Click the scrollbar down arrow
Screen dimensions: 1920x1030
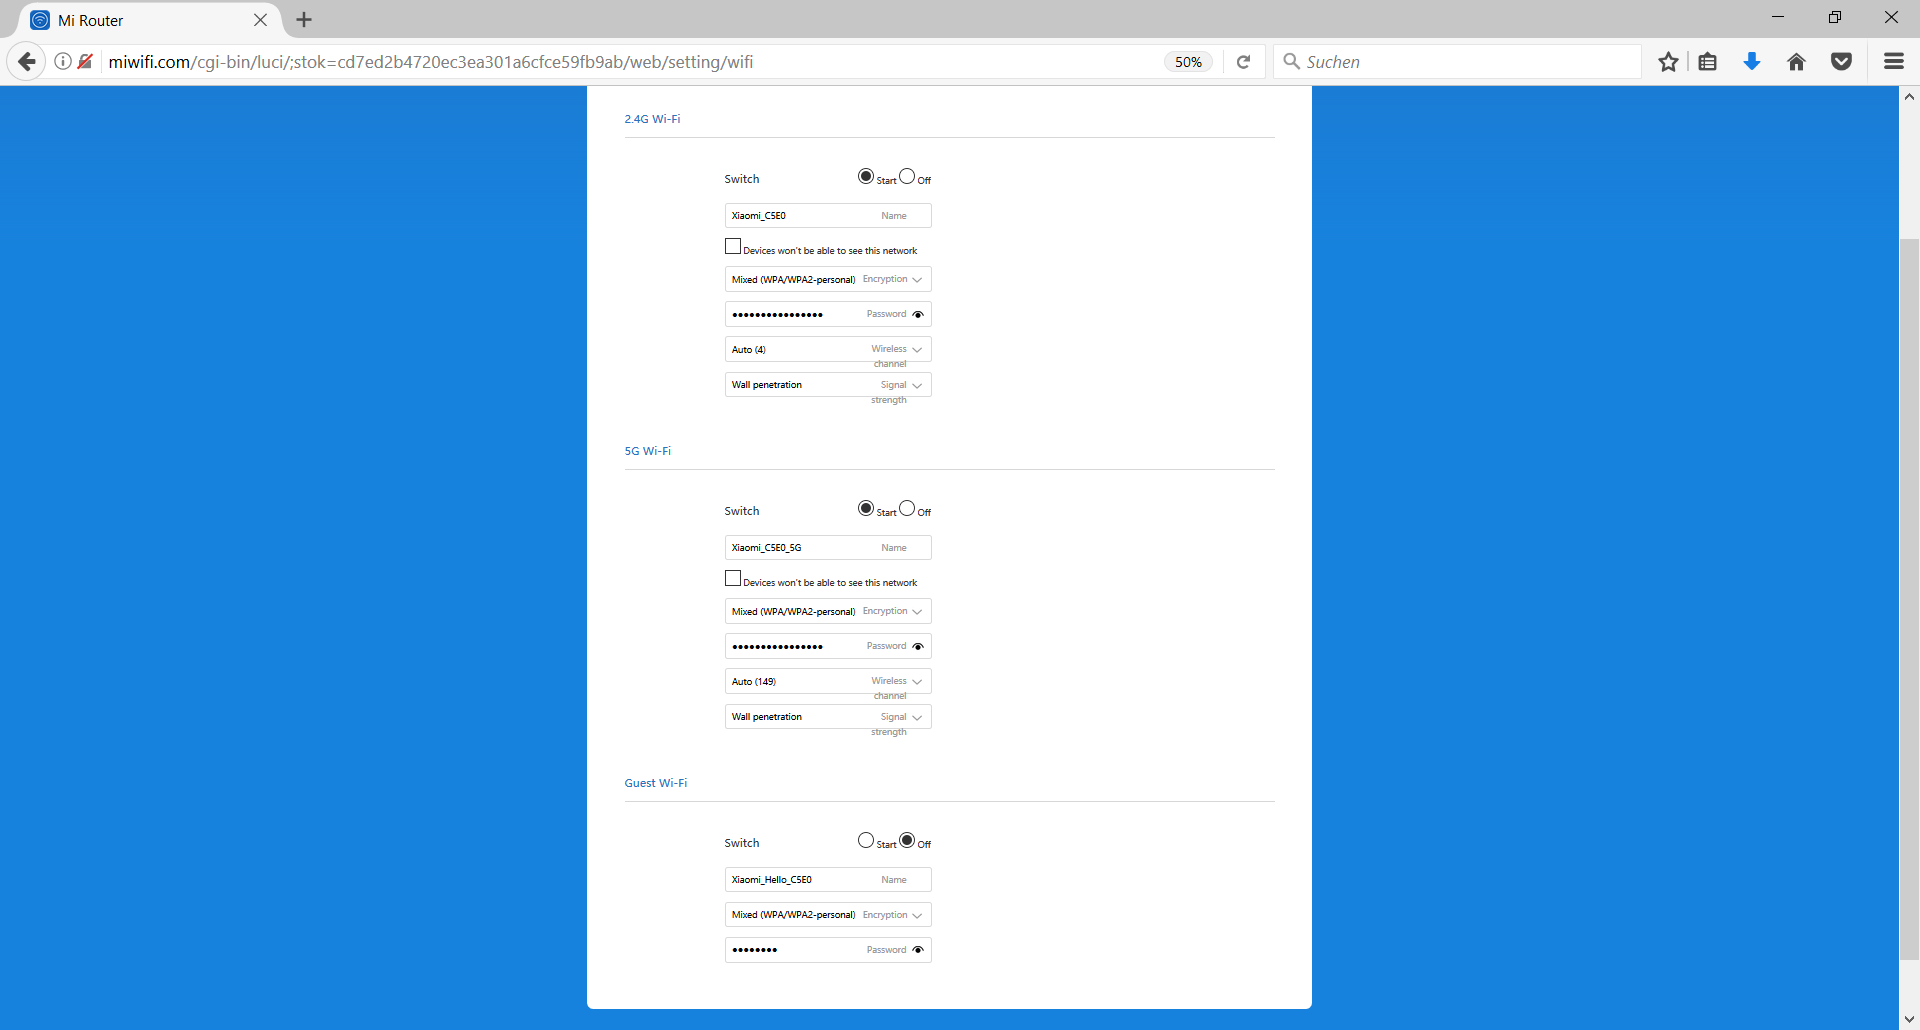(x=1909, y=1019)
